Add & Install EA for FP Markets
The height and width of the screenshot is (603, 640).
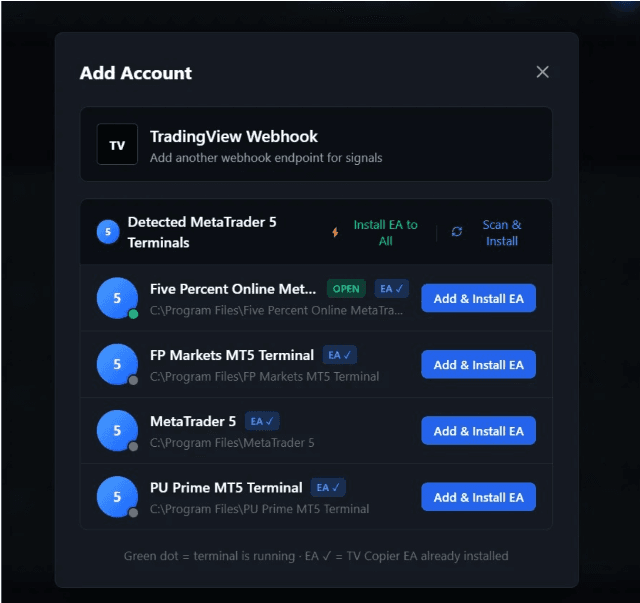coord(478,365)
